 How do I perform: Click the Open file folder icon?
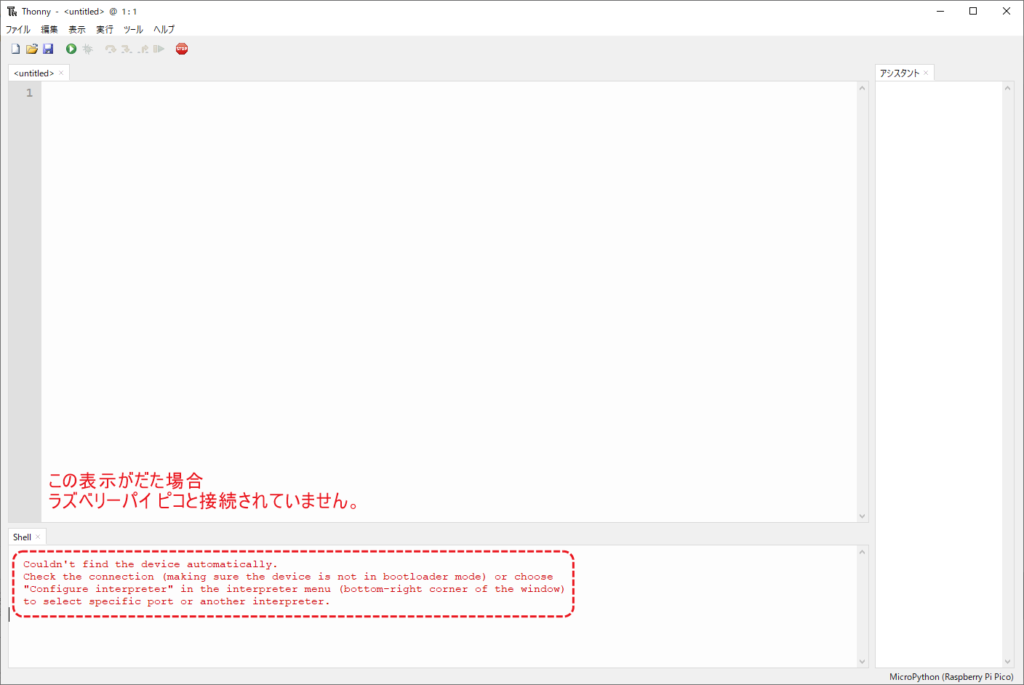(31, 49)
